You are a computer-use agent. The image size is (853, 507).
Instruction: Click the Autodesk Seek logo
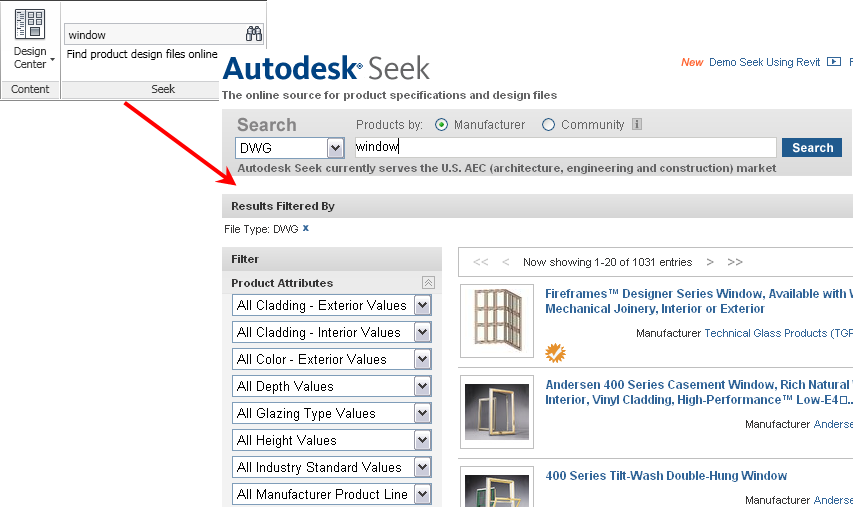pos(326,69)
